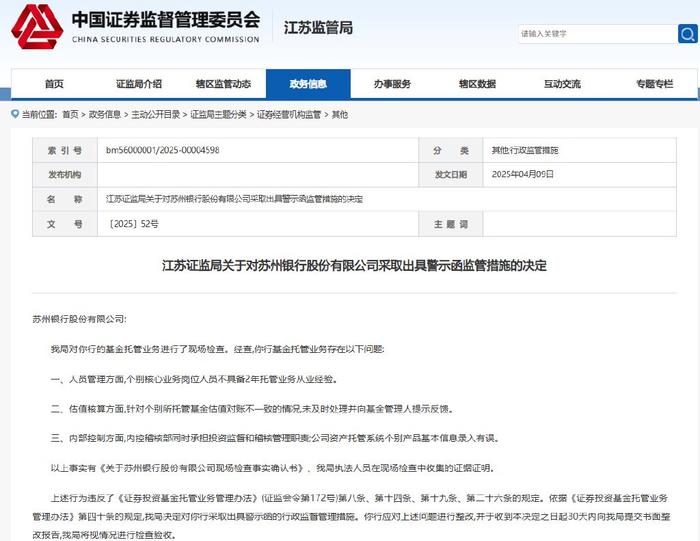Open the 办事服务 navigation tab
This screenshot has height=541, width=700.
point(392,84)
